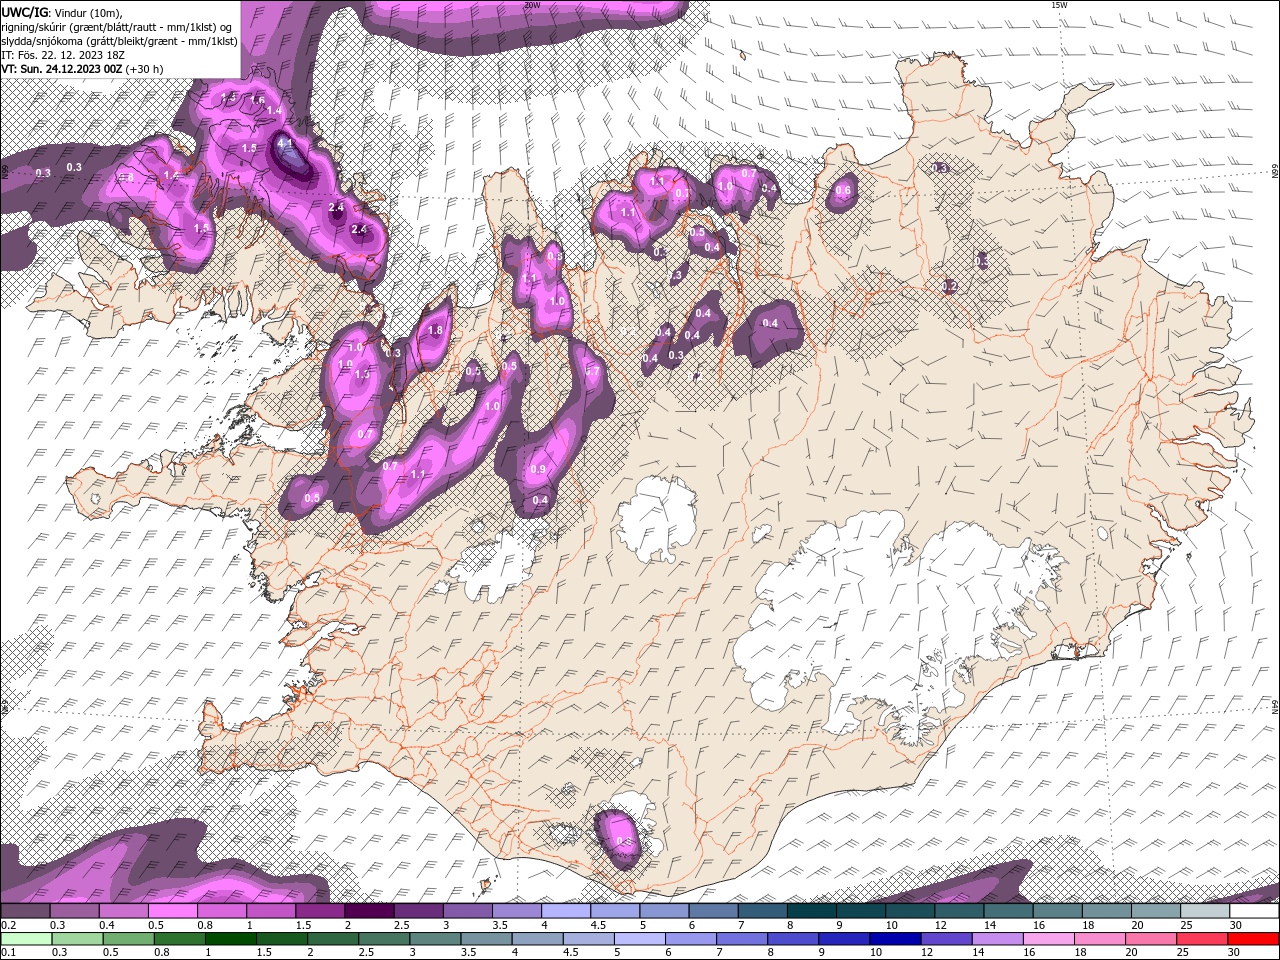Image resolution: width=1280 pixels, height=960 pixels.
Task: Click the light grey legend swatch labeled 25
Action: click(x=1205, y=911)
